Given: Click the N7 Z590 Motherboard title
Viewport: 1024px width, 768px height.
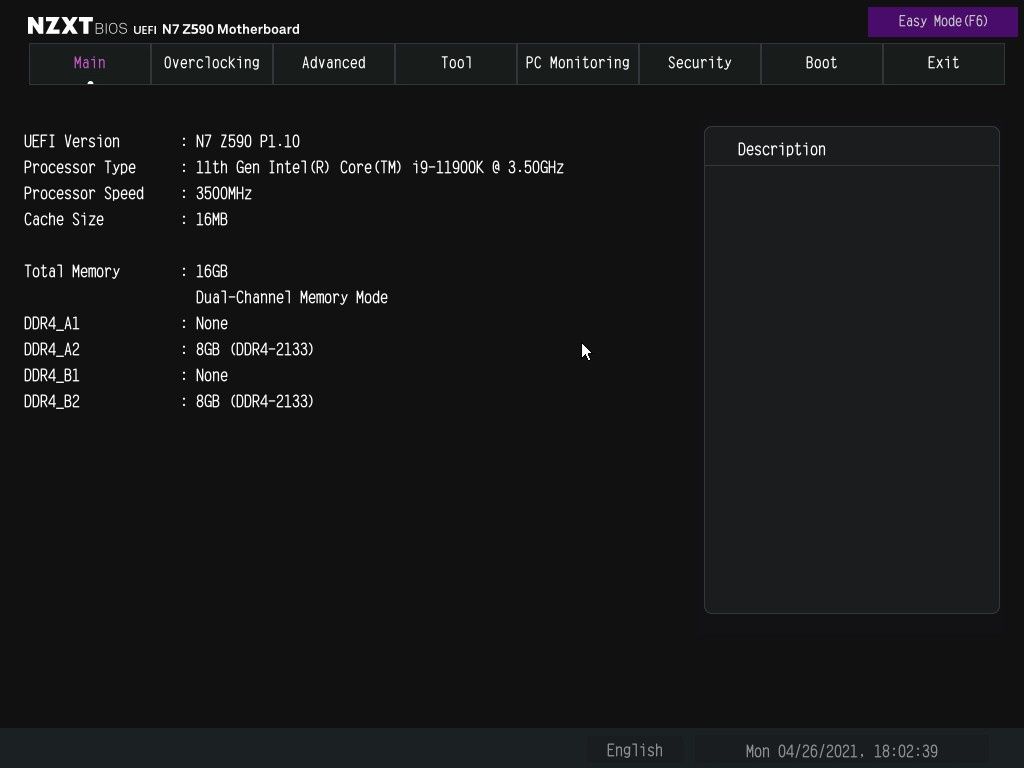Looking at the screenshot, I should tap(231, 29).
